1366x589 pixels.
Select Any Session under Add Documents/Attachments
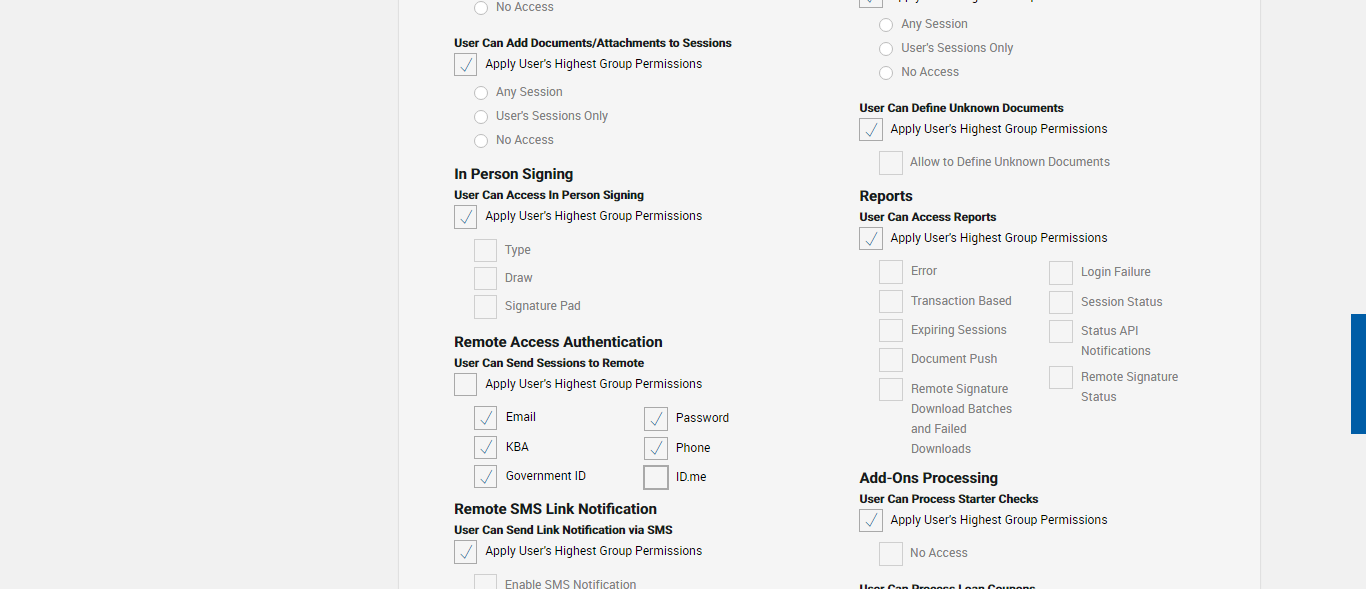481,93
